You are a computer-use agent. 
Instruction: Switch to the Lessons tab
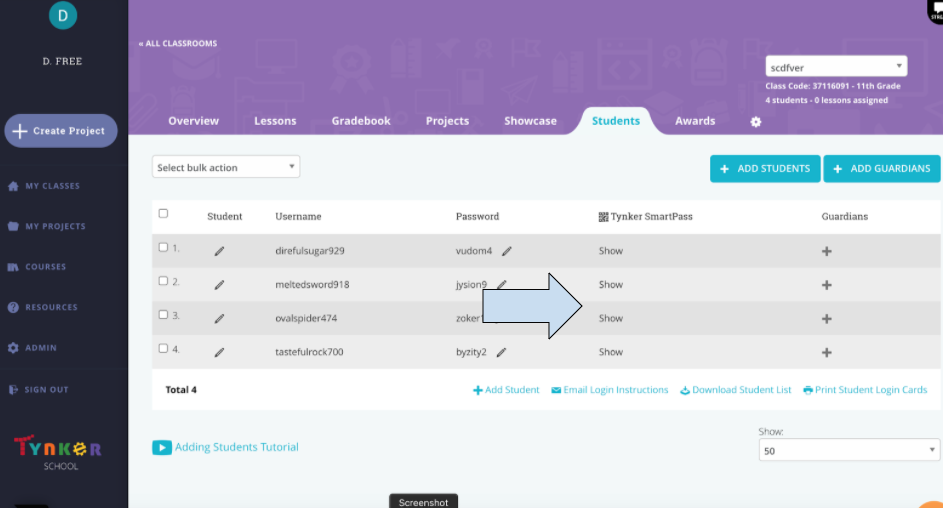(x=275, y=121)
